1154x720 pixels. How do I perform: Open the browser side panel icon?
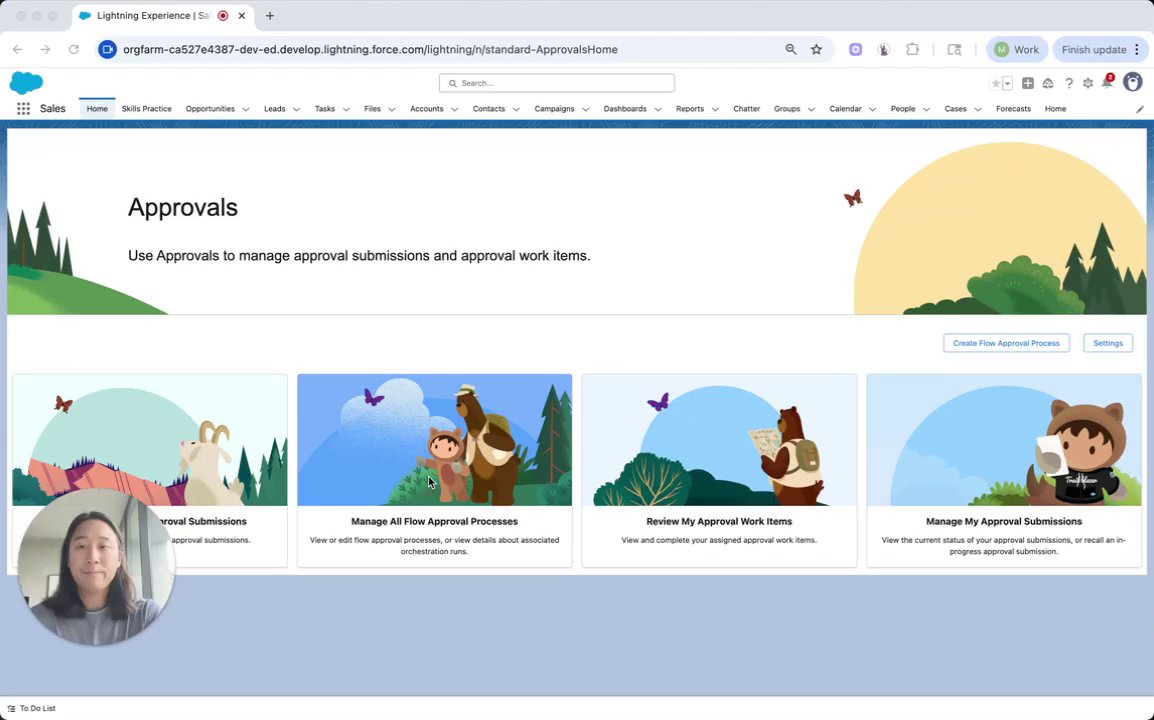955,49
